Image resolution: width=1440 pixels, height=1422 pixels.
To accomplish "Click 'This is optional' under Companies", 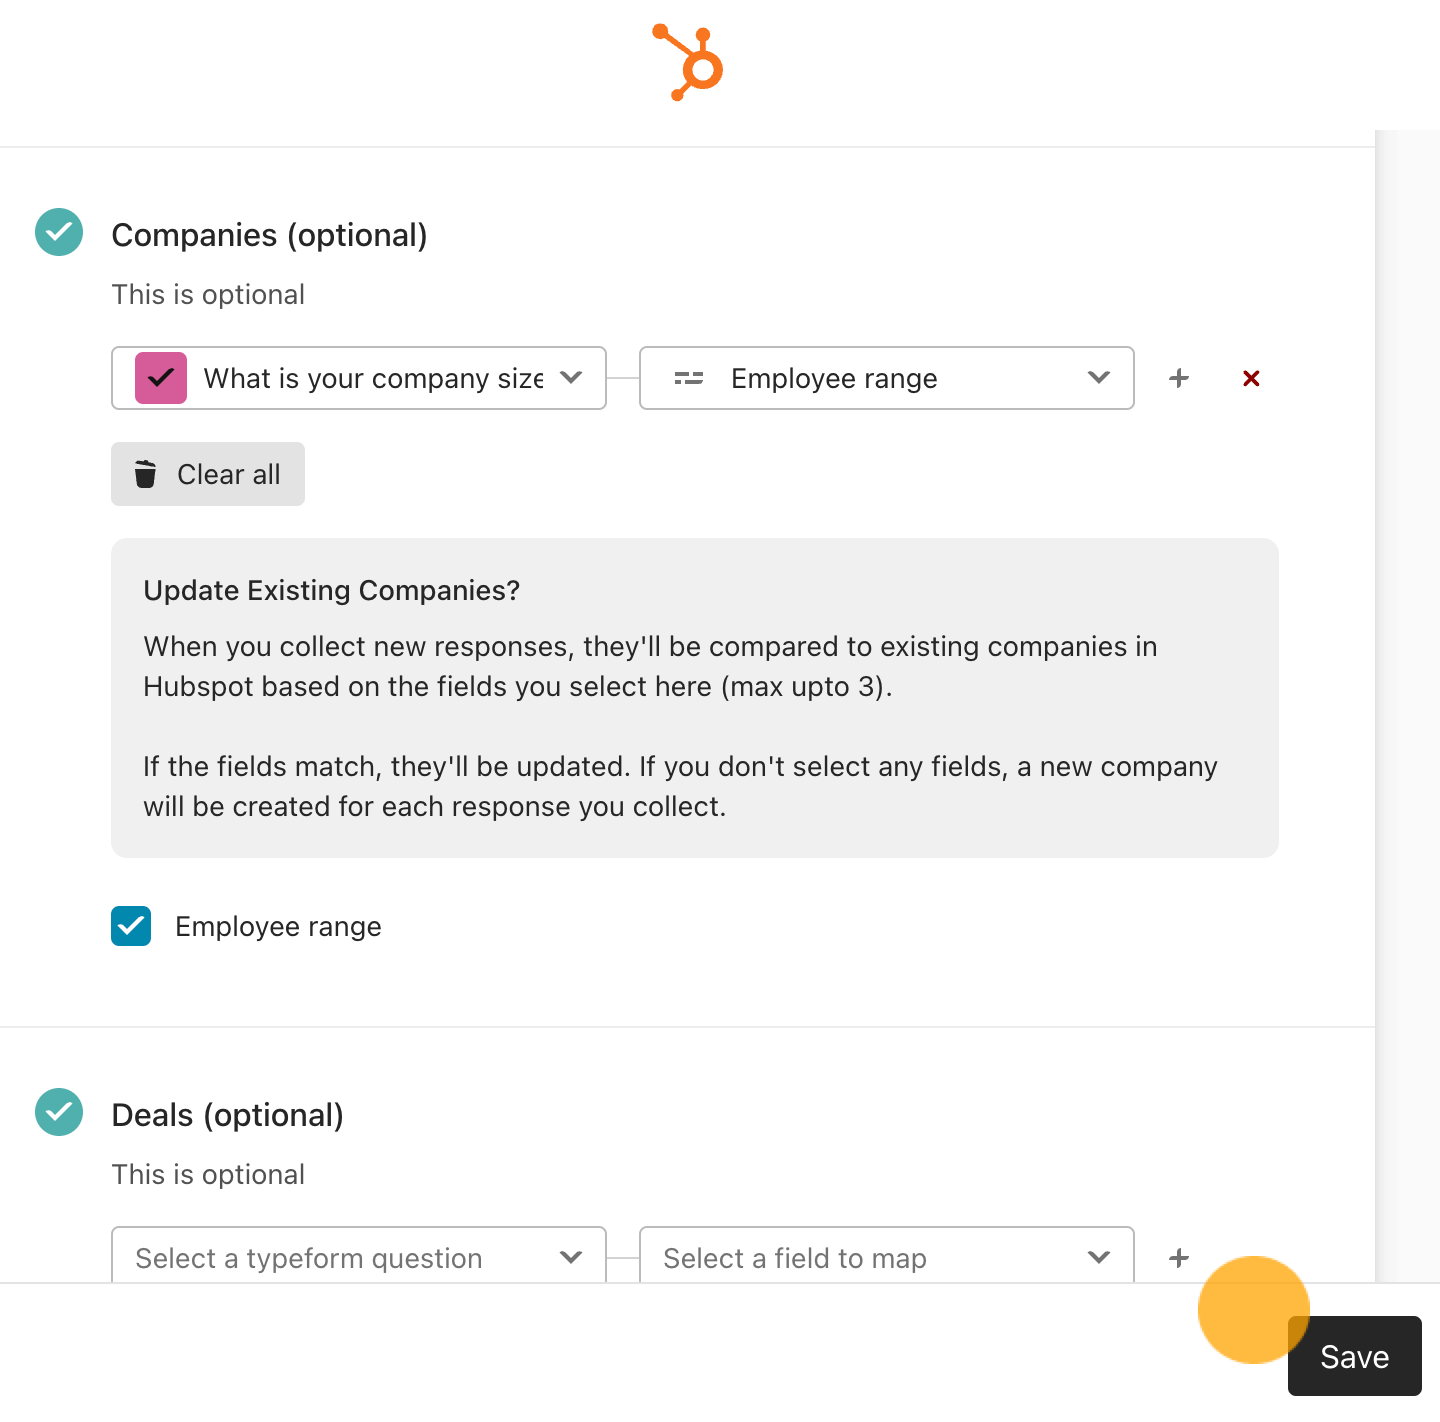I will coord(208,295).
